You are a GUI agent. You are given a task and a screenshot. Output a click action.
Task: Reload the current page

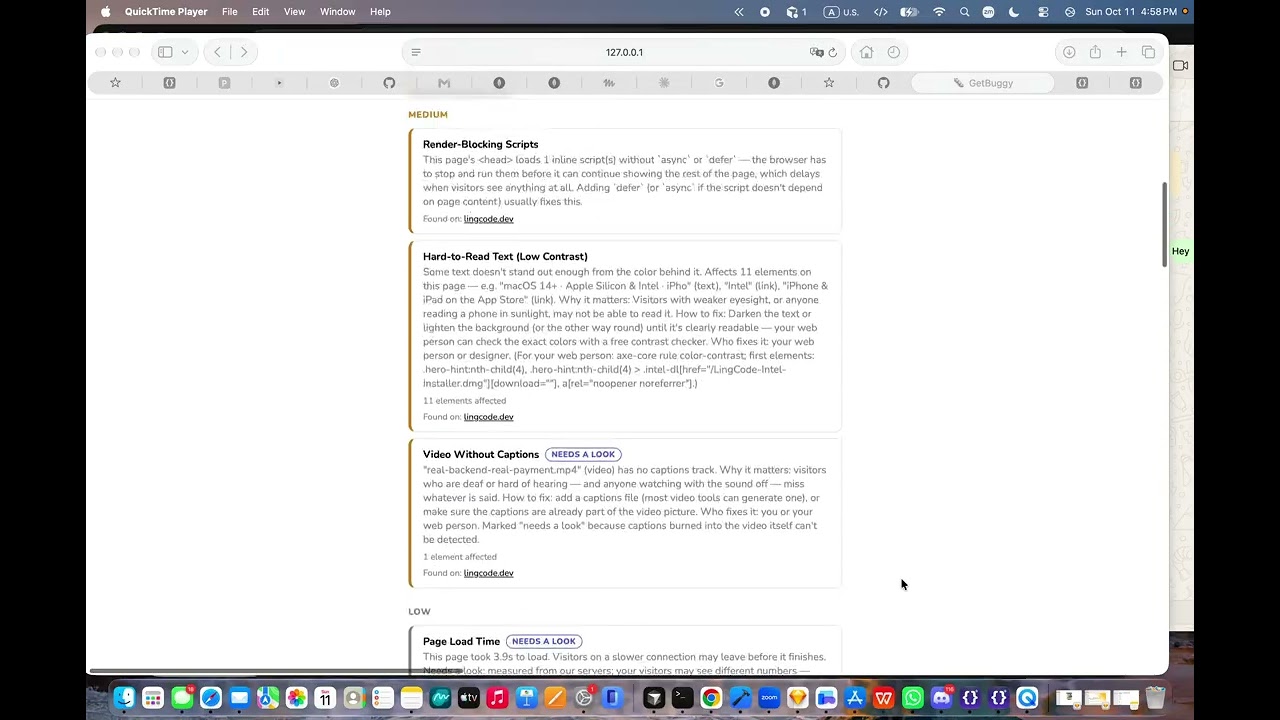click(x=833, y=52)
